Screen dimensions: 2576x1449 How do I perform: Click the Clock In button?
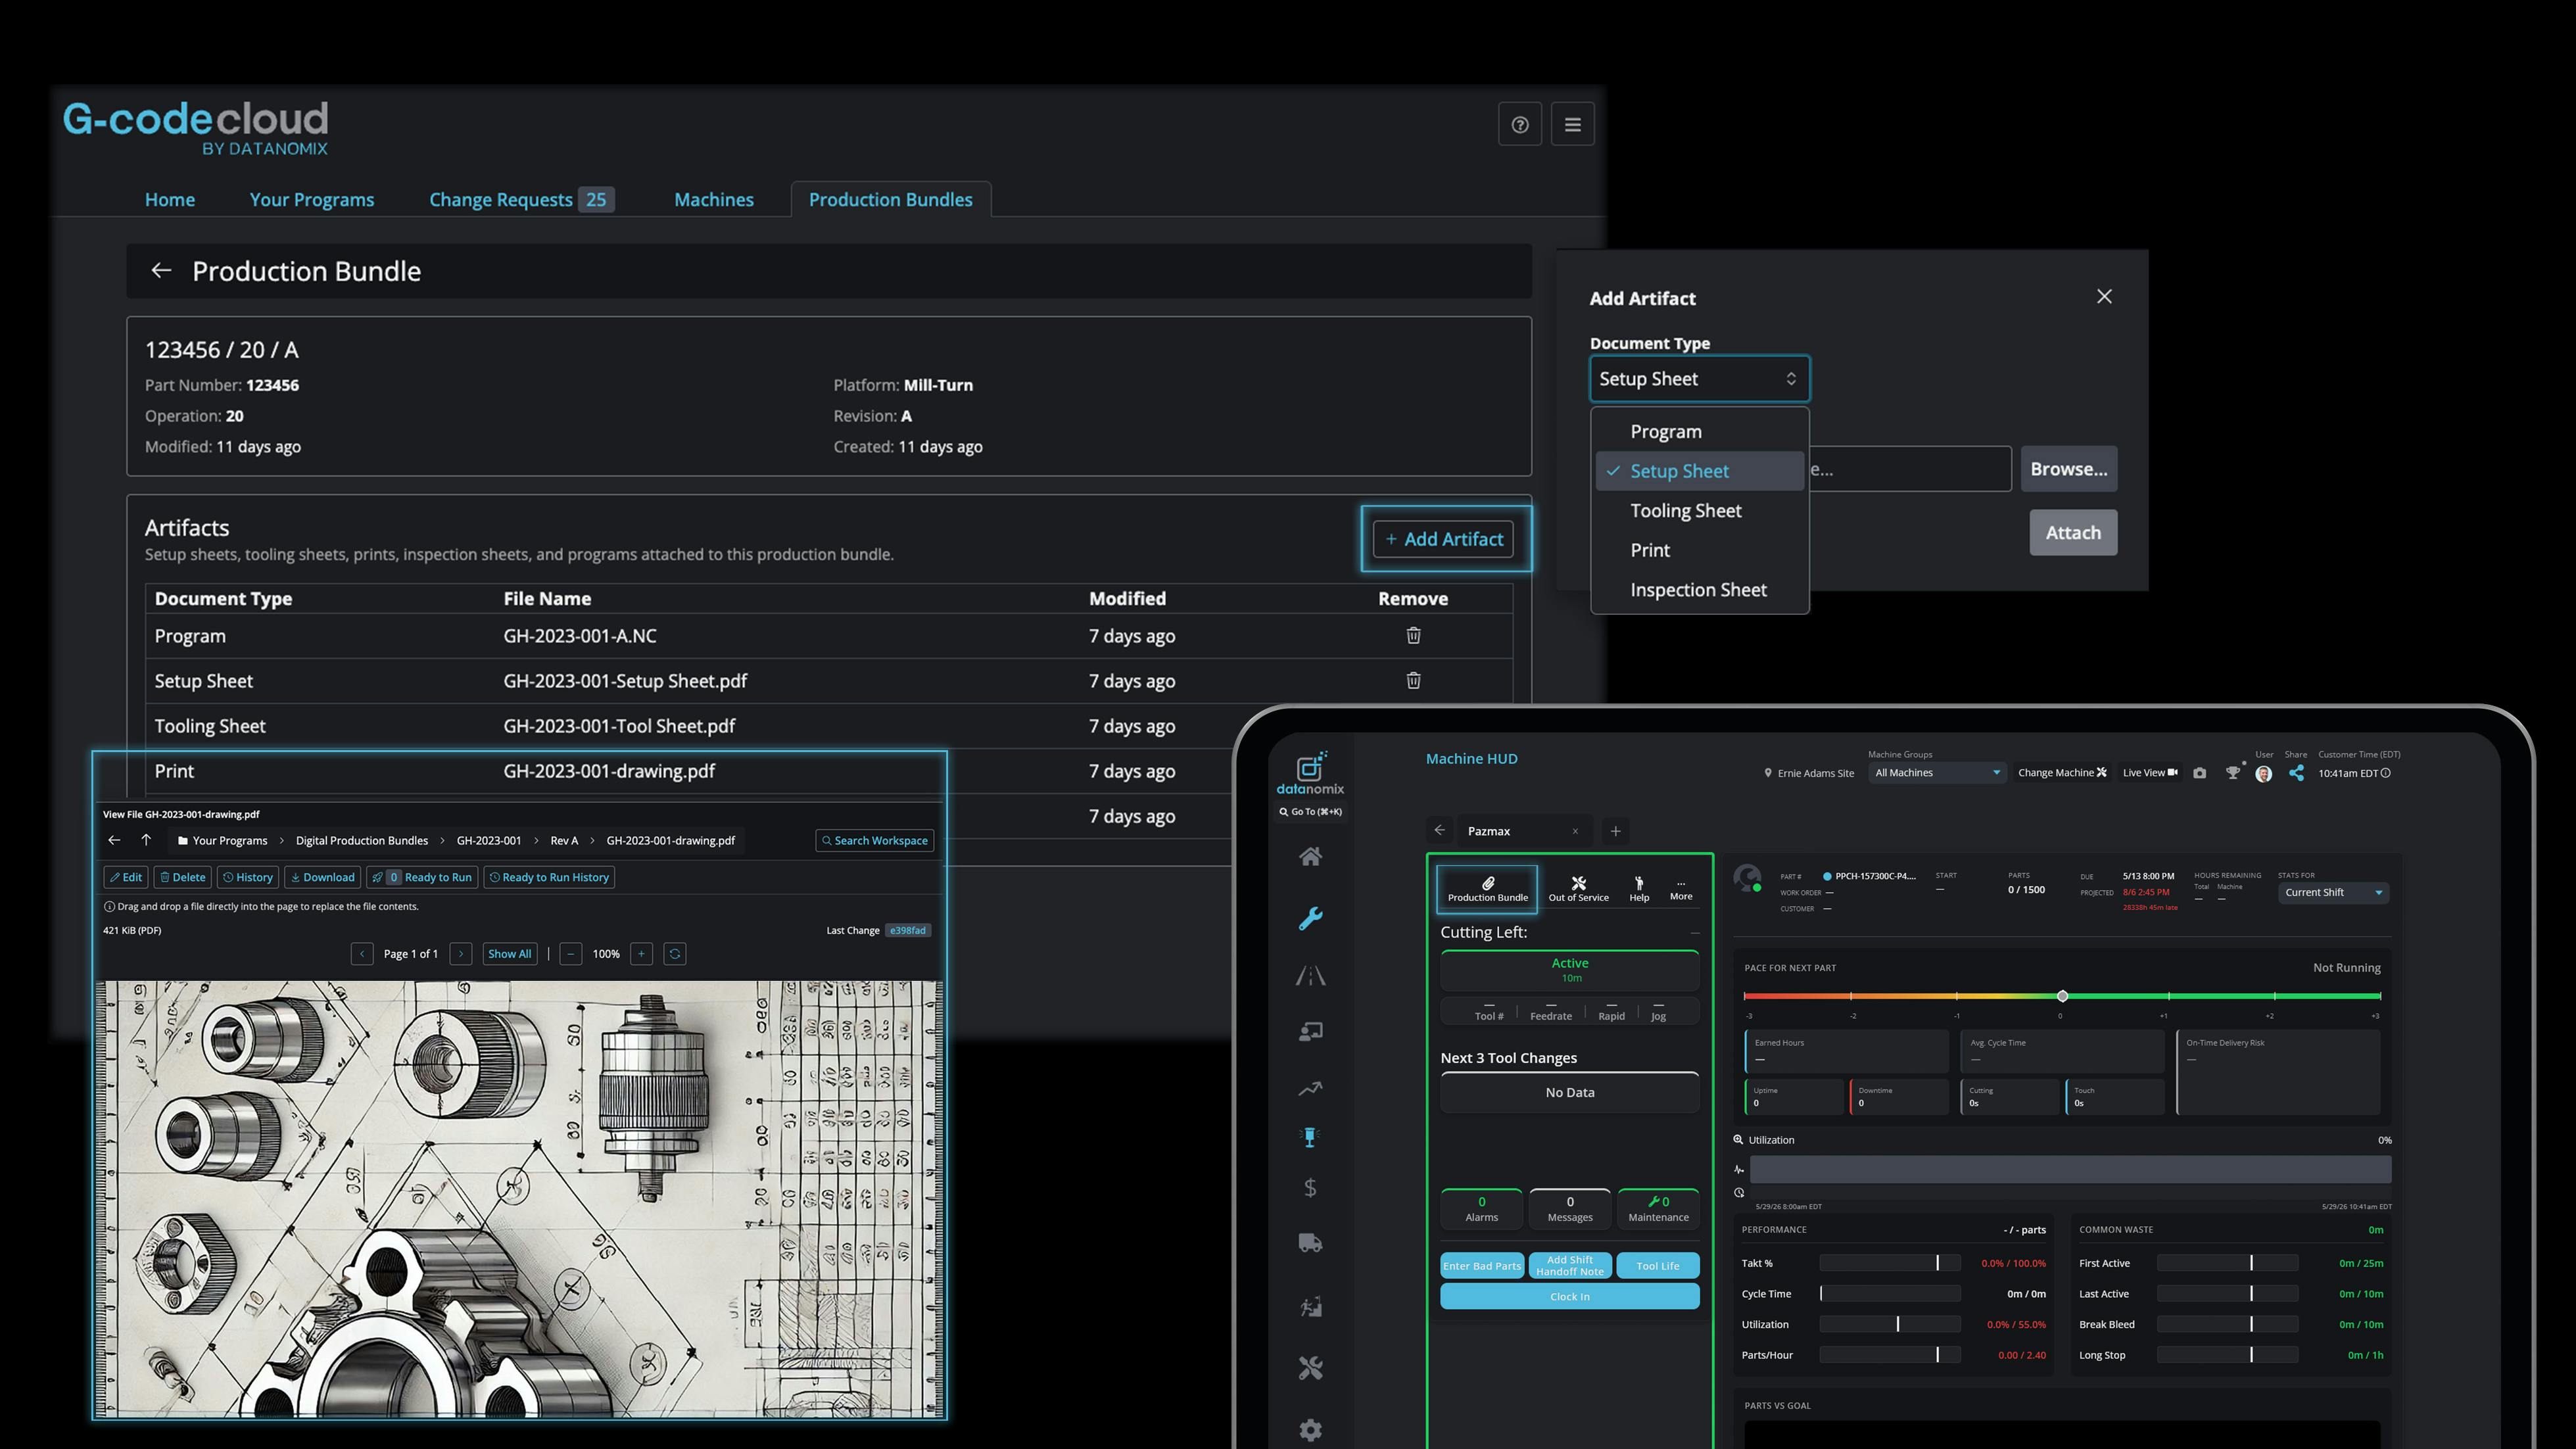[x=1569, y=1297]
